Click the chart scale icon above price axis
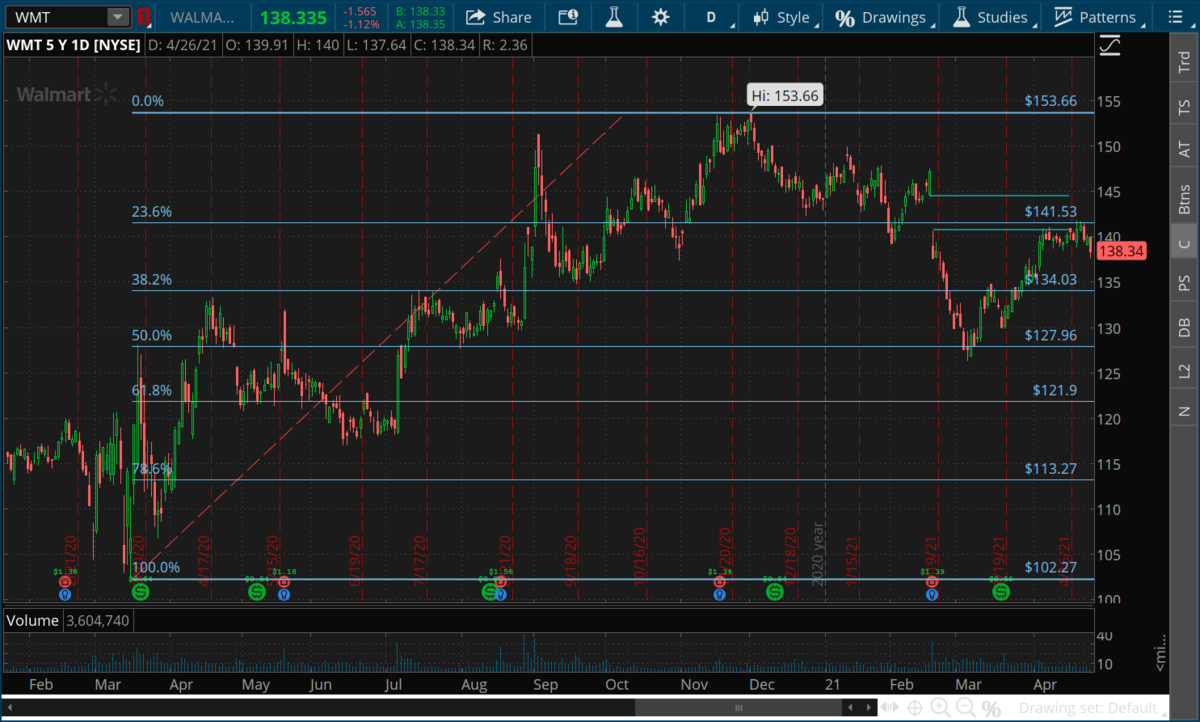This screenshot has width=1200, height=722. coord(1109,46)
